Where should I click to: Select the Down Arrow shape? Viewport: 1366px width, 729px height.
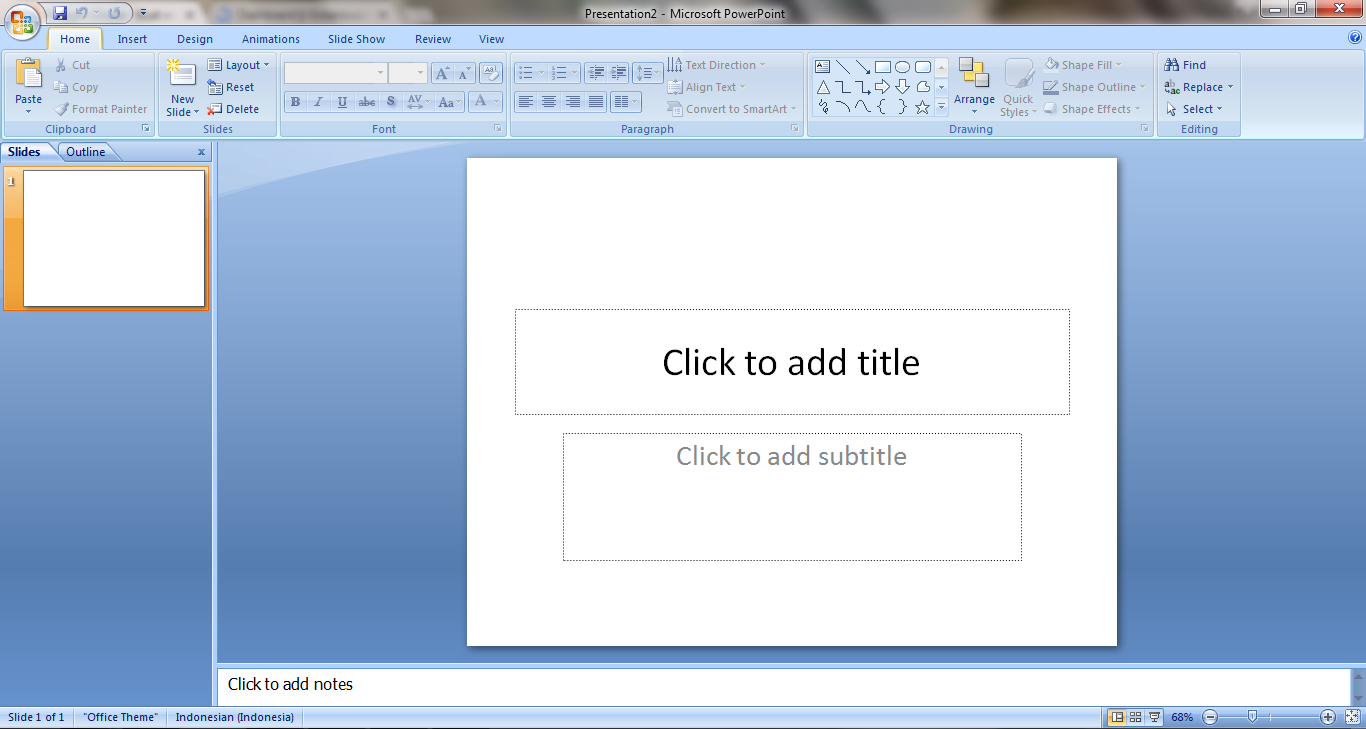(903, 87)
